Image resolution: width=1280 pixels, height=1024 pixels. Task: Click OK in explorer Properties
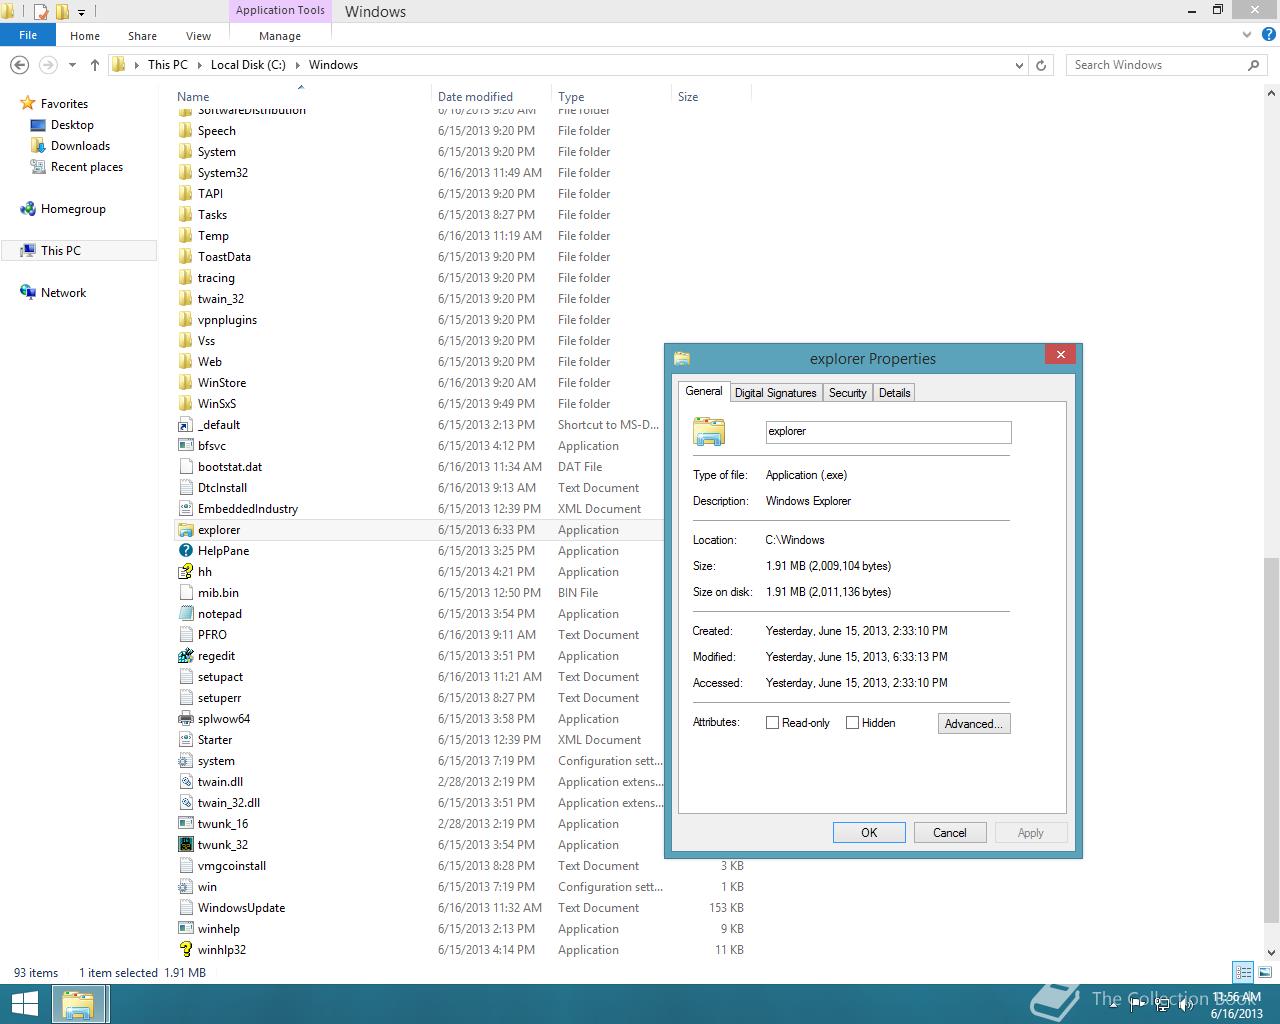(869, 832)
